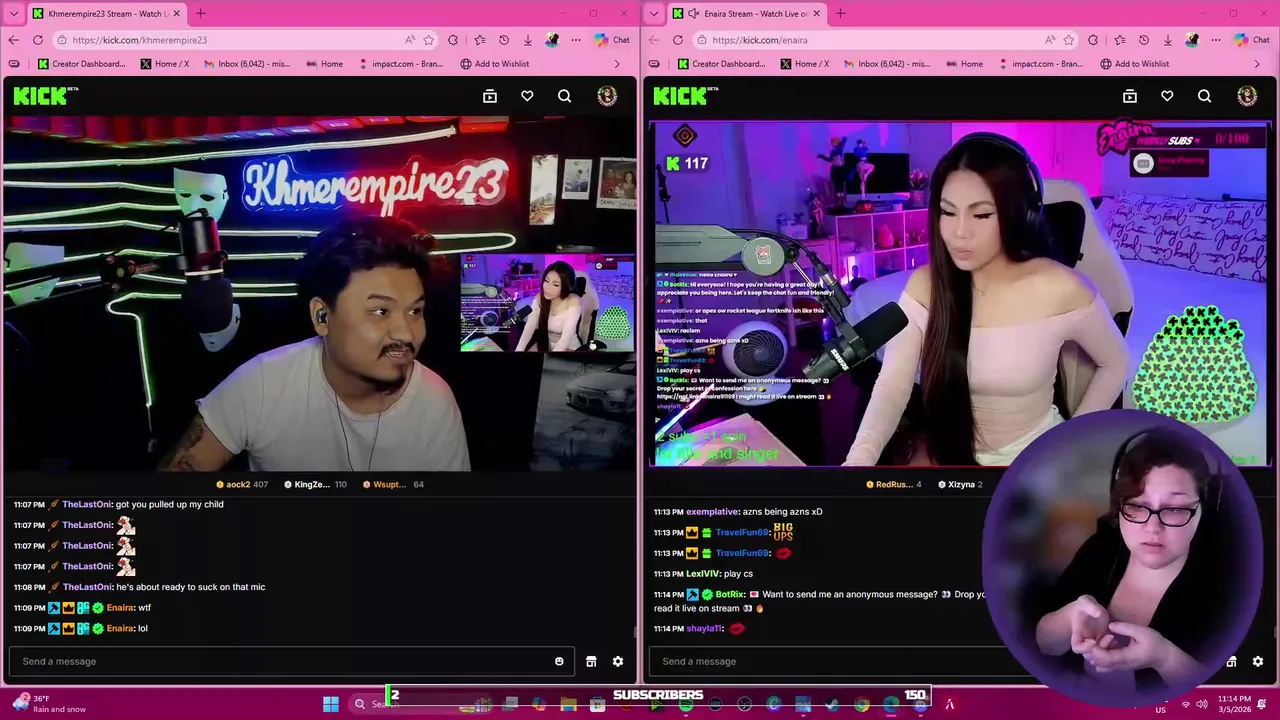The width and height of the screenshot is (1280, 720).
Task: Open the Windows Start menu
Action: coord(331,704)
